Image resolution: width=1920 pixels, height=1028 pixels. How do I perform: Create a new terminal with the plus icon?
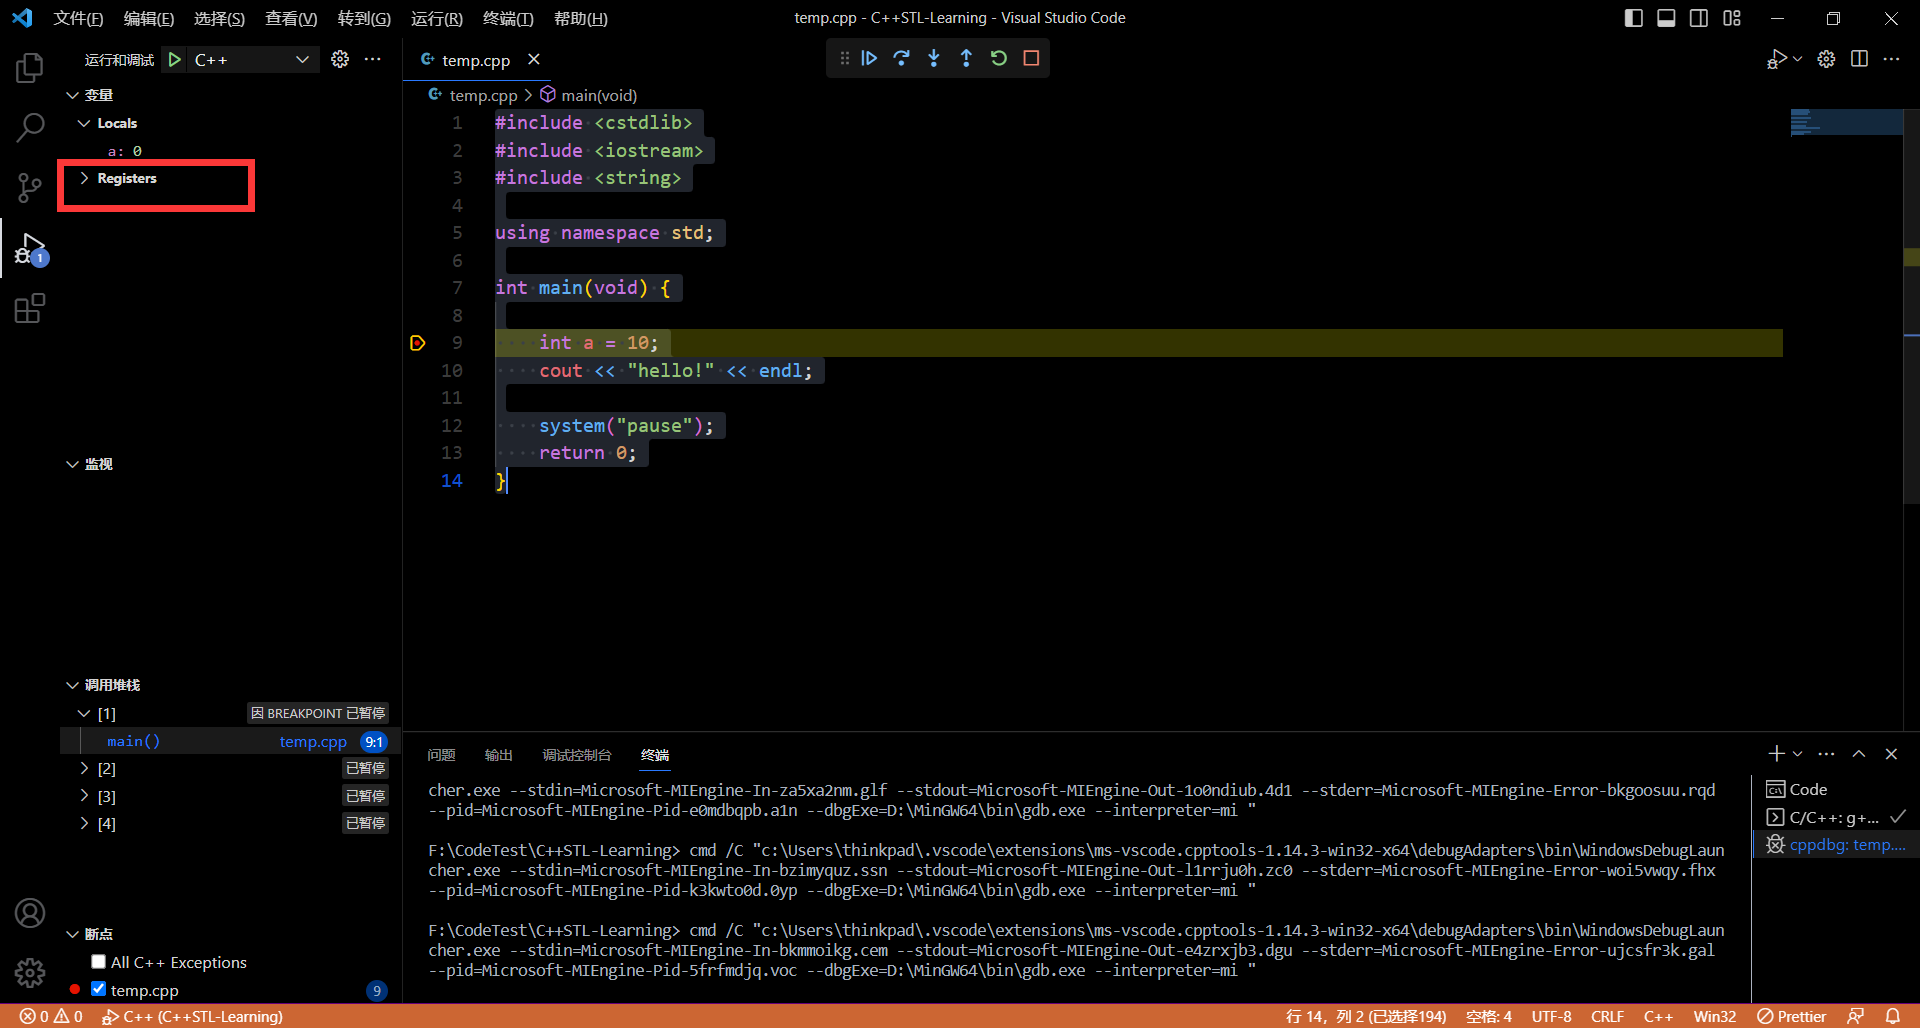pyautogui.click(x=1776, y=753)
